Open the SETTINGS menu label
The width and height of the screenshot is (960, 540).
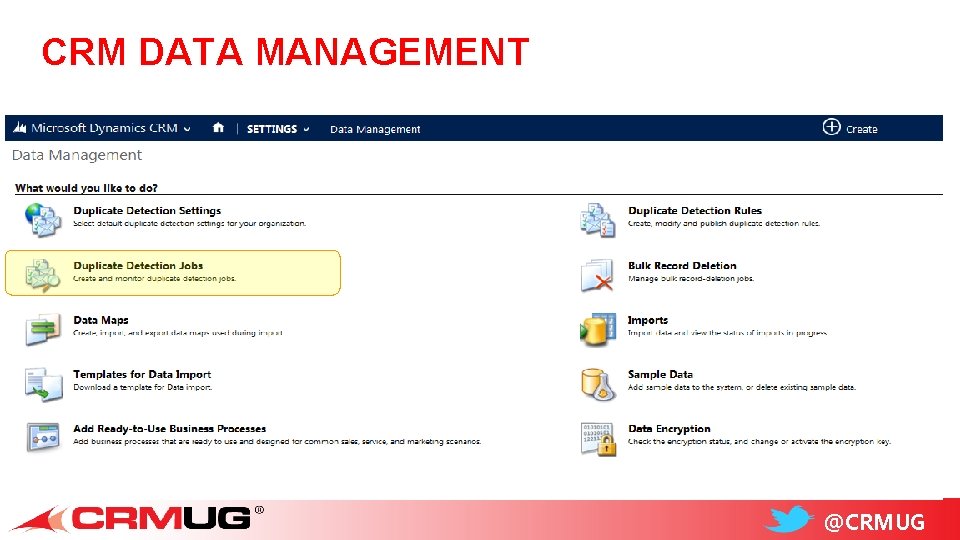272,129
